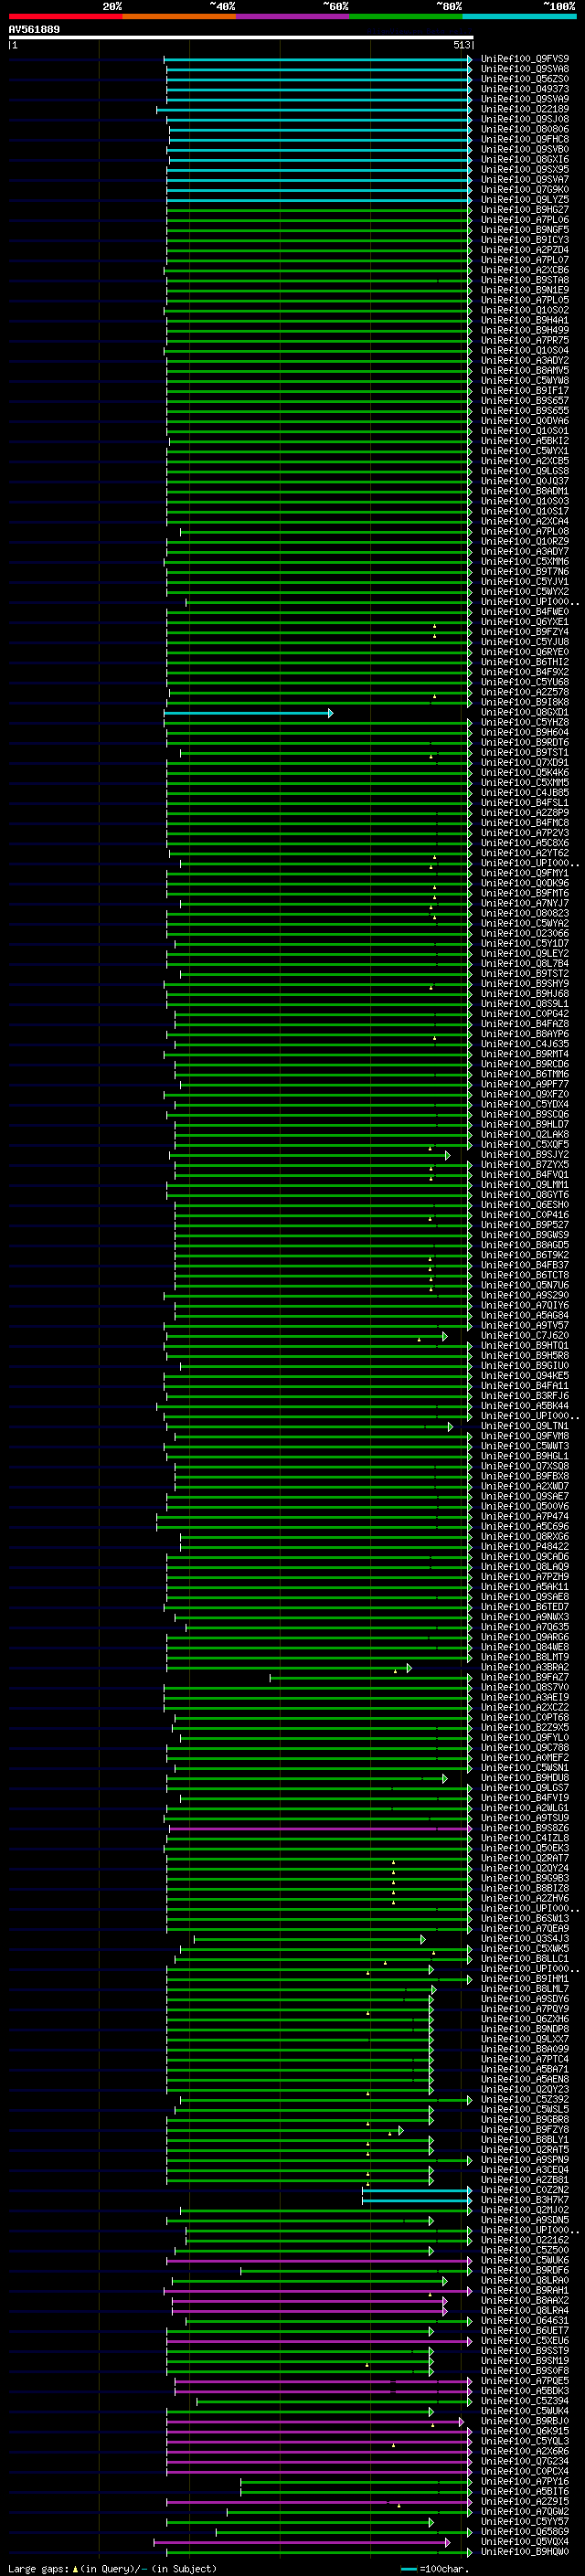Screen dimensions: 585x2576
Task: Click the orange ~40% identity legend segment
Action: (179, 16)
